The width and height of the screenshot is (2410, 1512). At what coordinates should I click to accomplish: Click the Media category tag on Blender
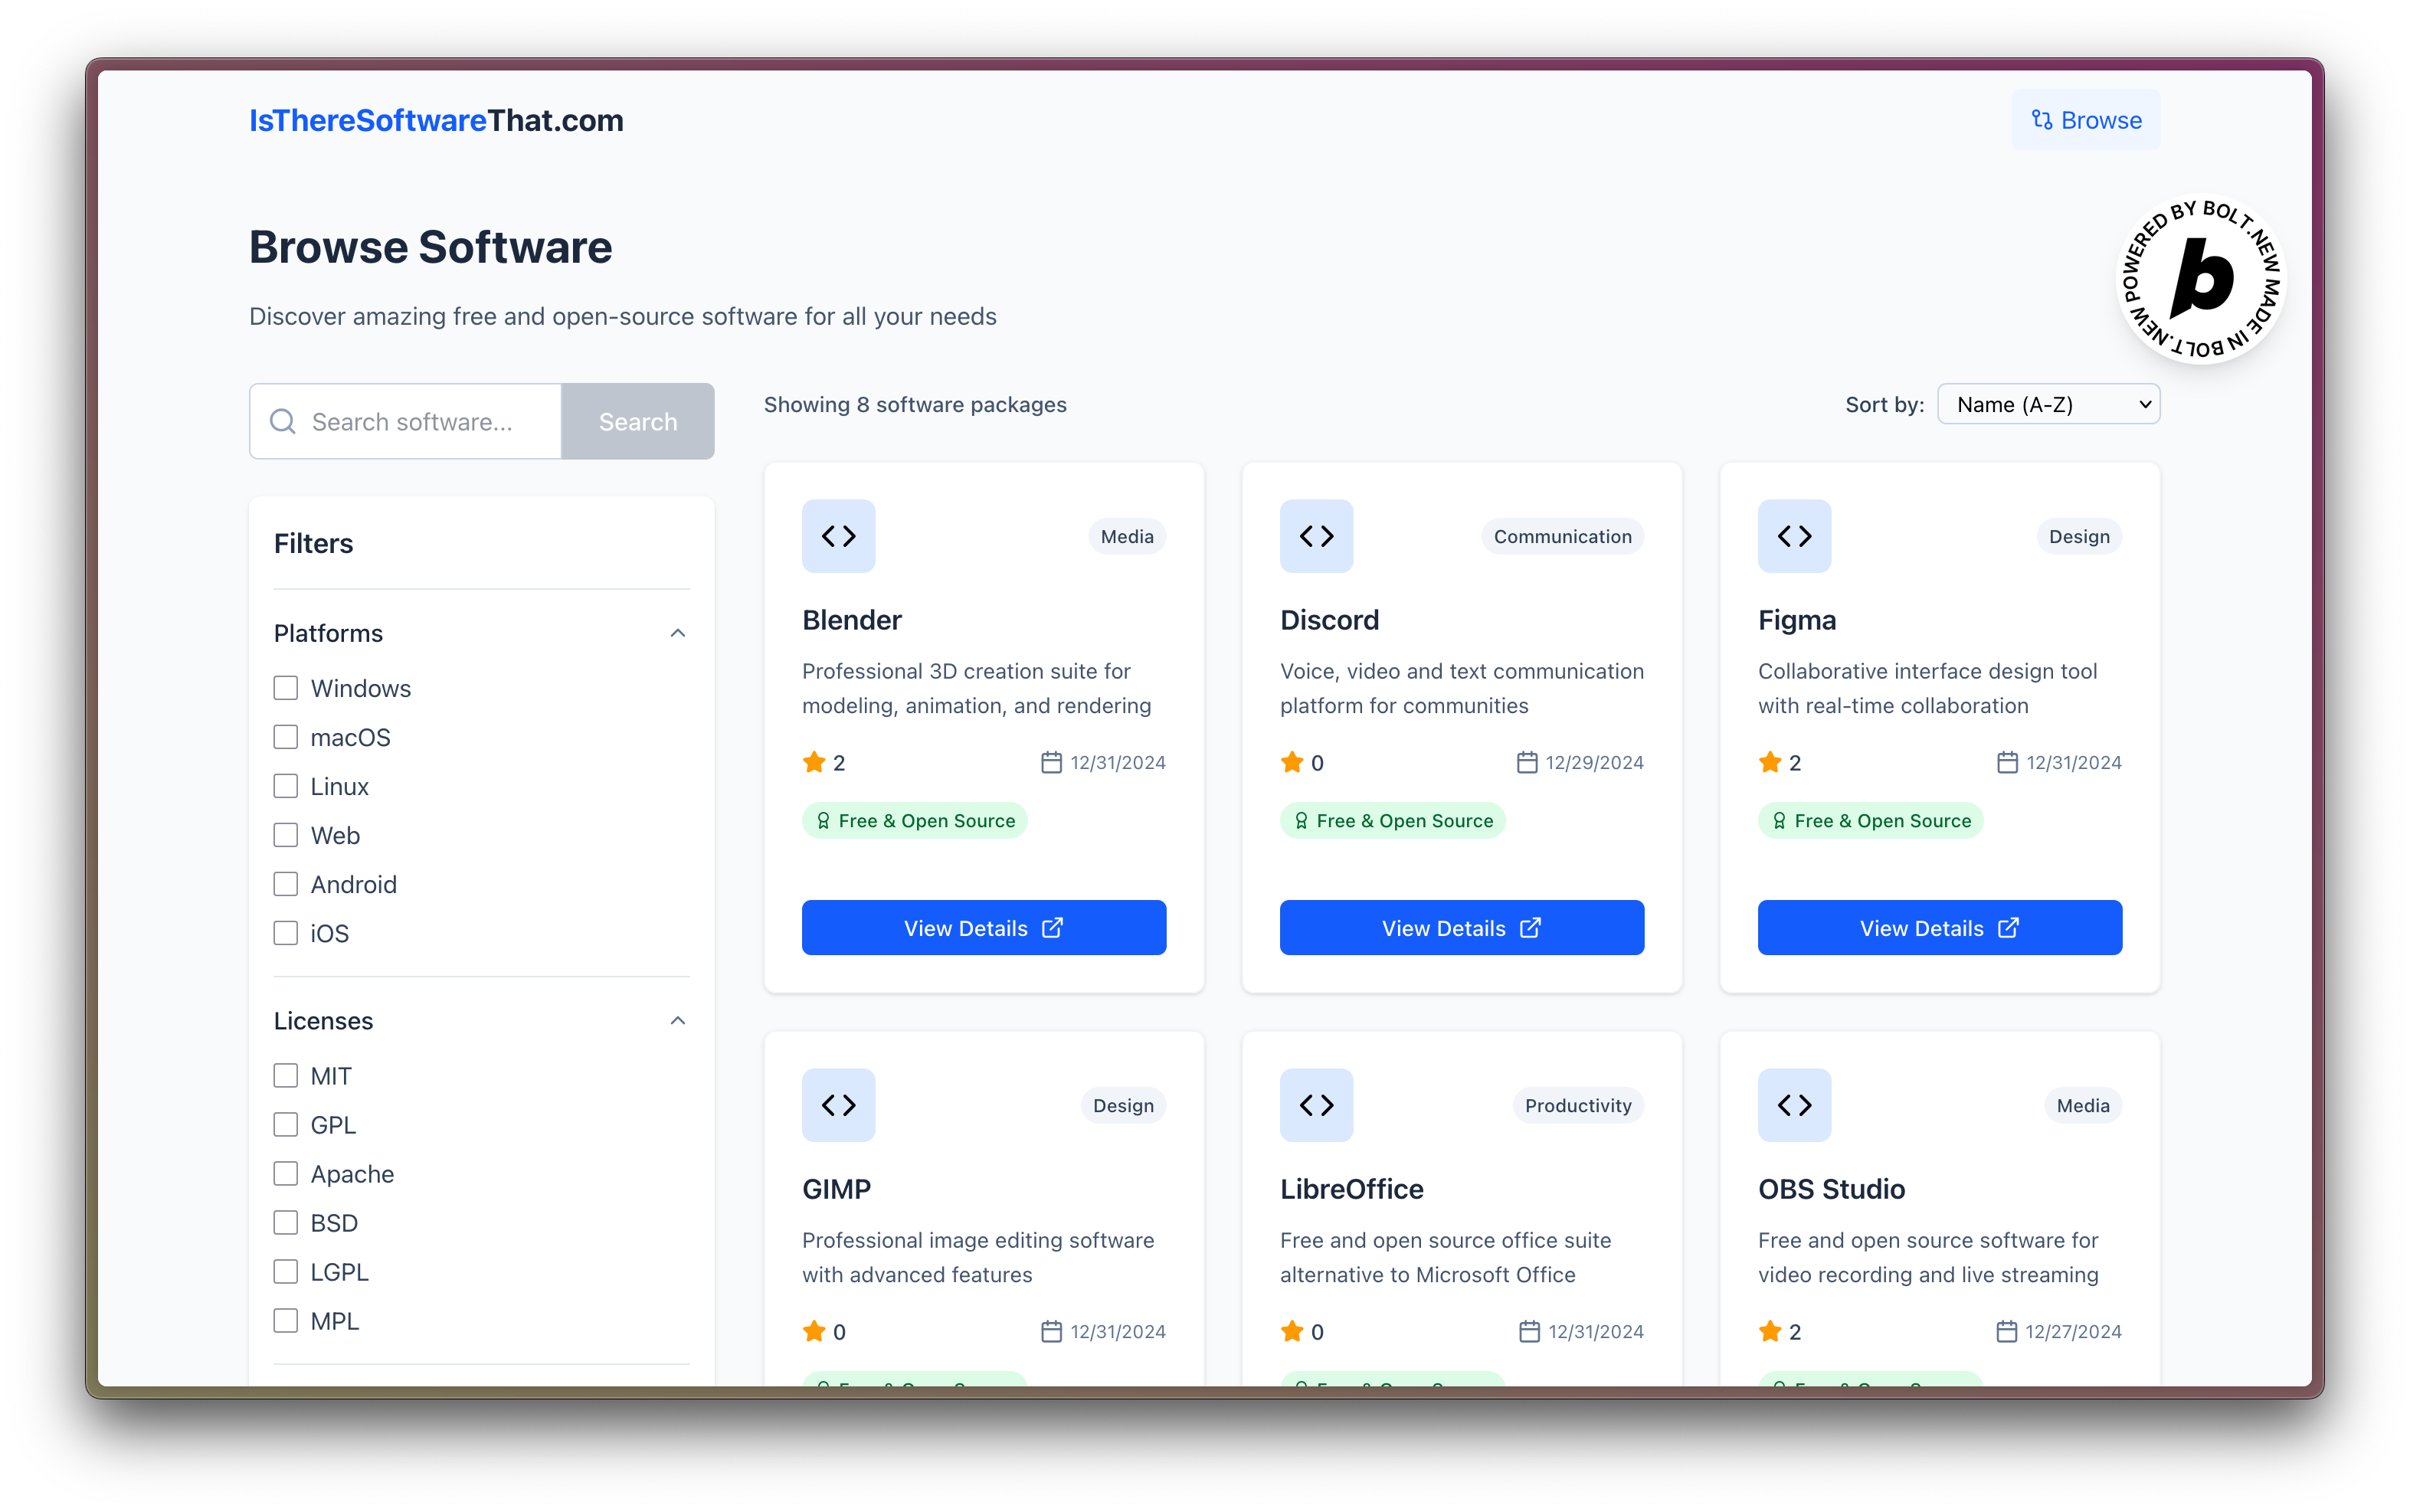pyautogui.click(x=1126, y=536)
